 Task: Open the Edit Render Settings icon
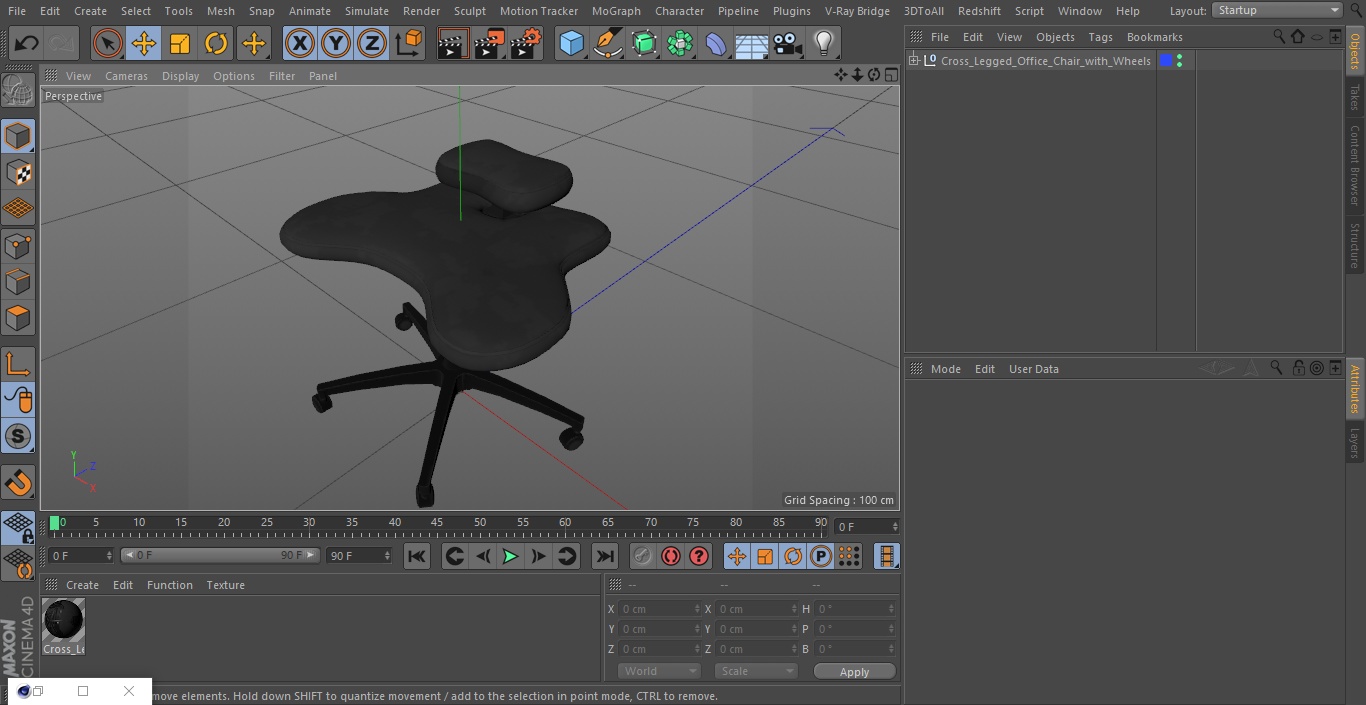coord(526,43)
